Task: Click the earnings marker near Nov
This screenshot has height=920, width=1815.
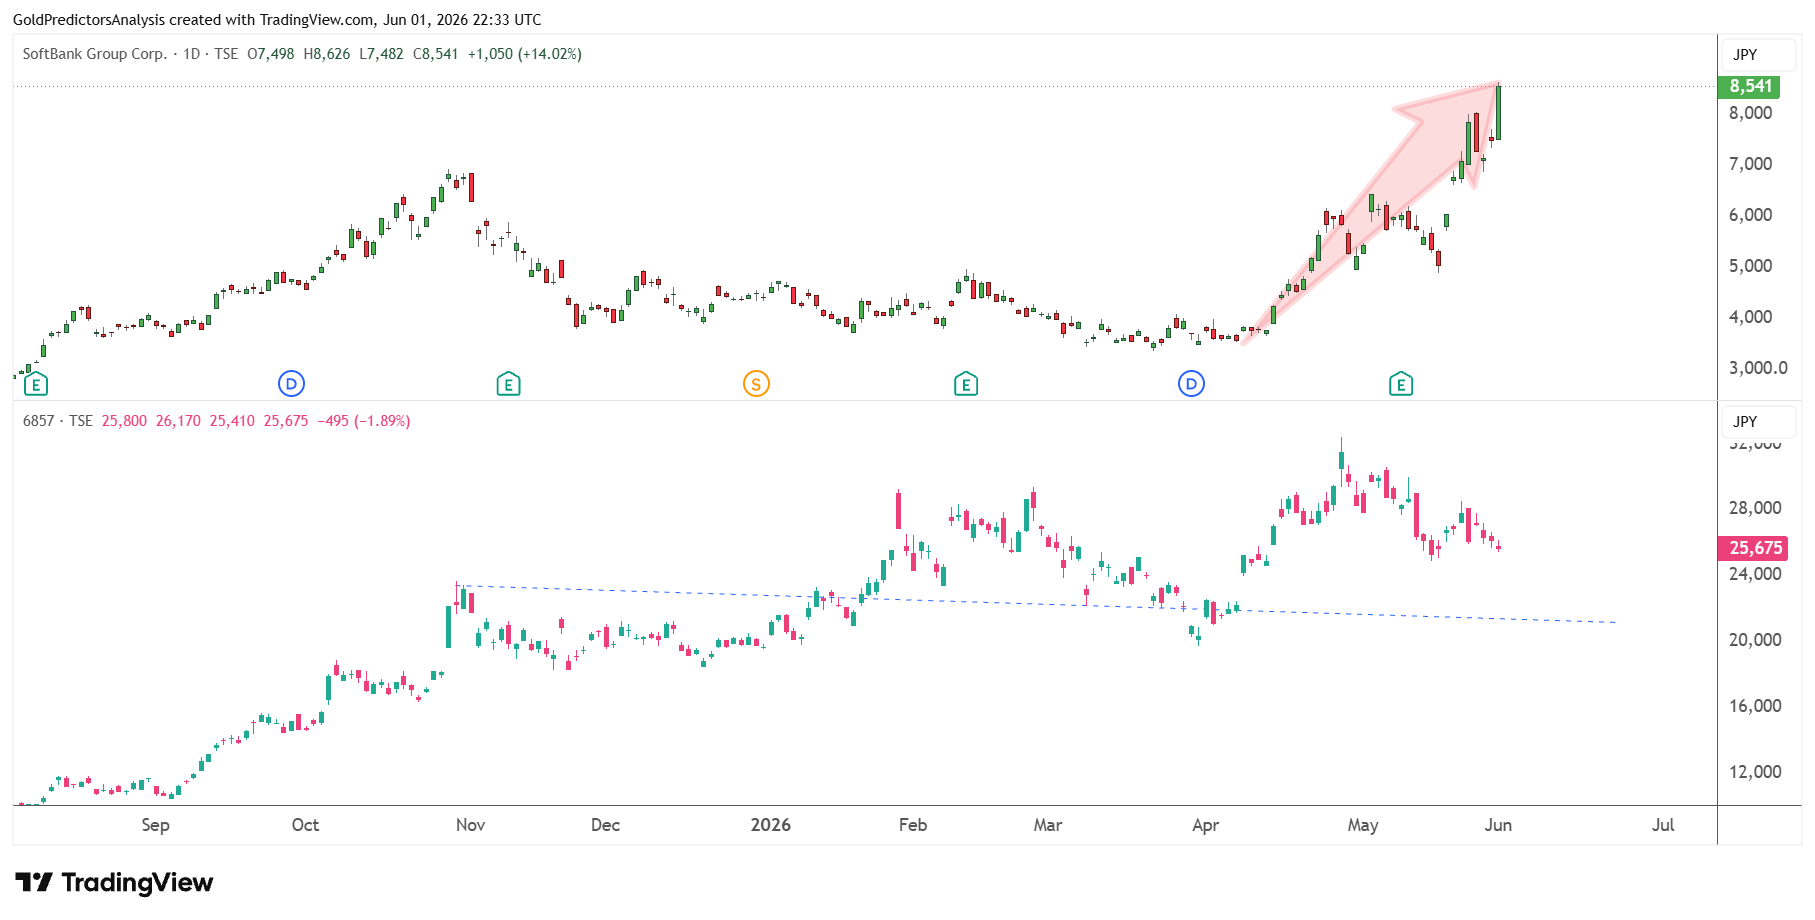Action: point(508,384)
